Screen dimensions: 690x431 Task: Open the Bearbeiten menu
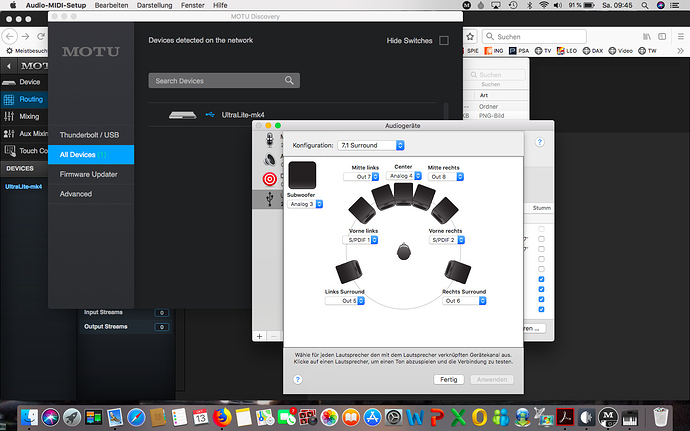111,5
